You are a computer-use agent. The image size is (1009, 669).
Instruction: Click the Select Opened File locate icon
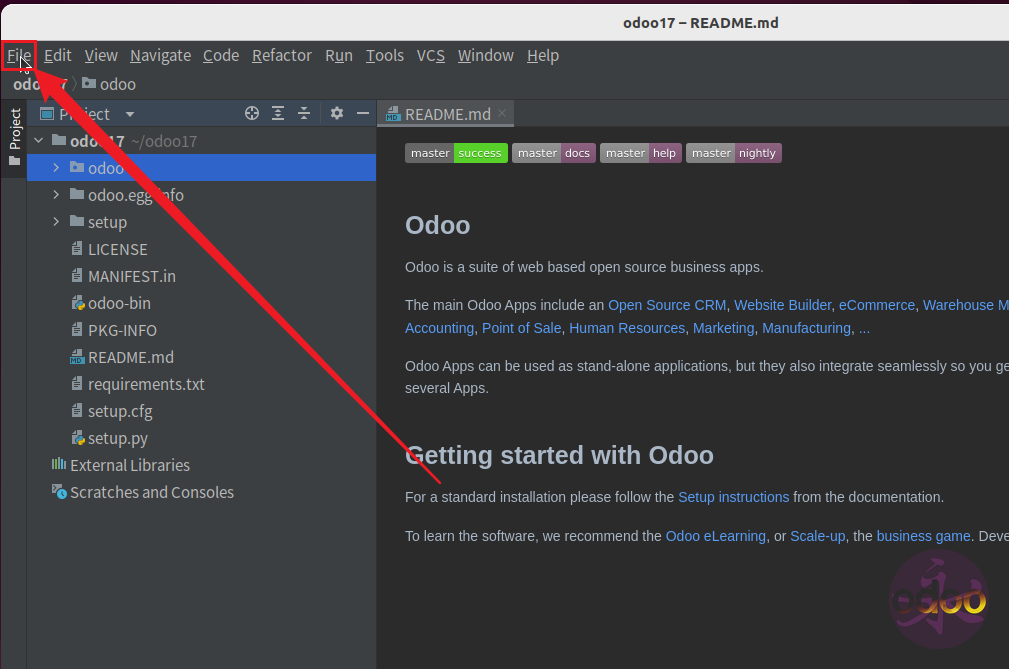[252, 114]
